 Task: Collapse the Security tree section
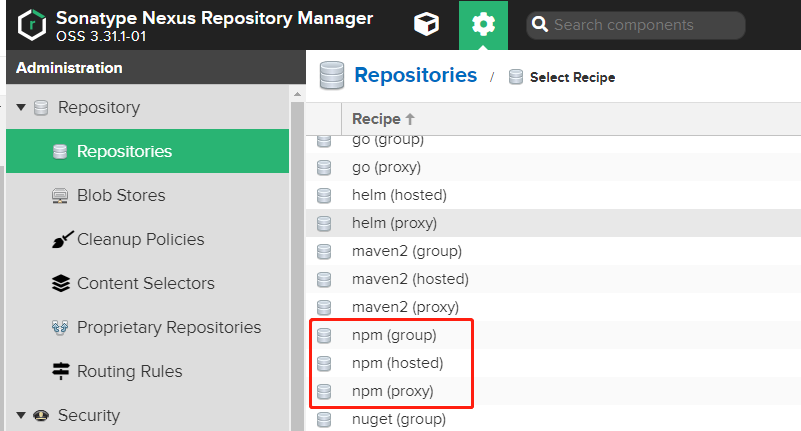point(21,416)
